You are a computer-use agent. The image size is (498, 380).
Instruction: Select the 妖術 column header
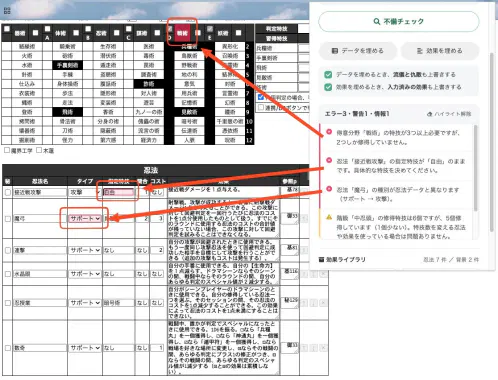[x=223, y=33]
